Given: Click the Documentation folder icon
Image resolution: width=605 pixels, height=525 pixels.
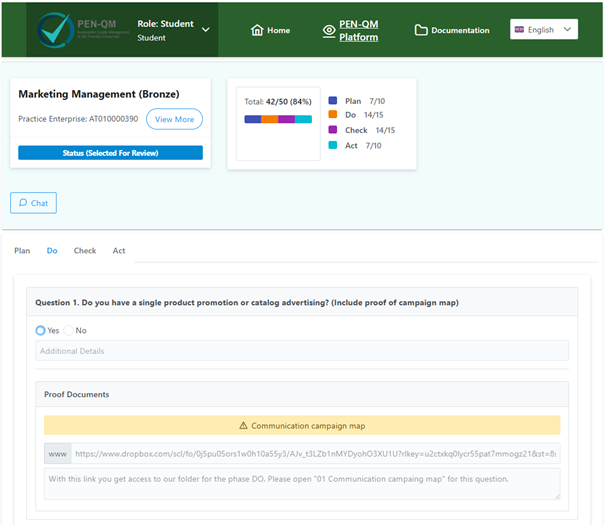Looking at the screenshot, I should pyautogui.click(x=421, y=30).
